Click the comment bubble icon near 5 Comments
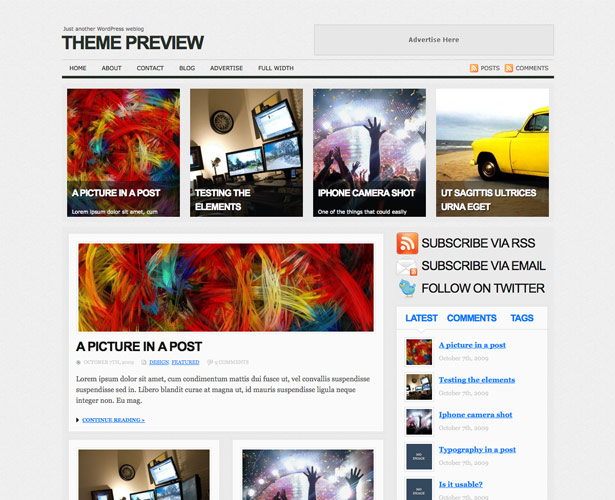This screenshot has height=500, width=615. [210, 362]
